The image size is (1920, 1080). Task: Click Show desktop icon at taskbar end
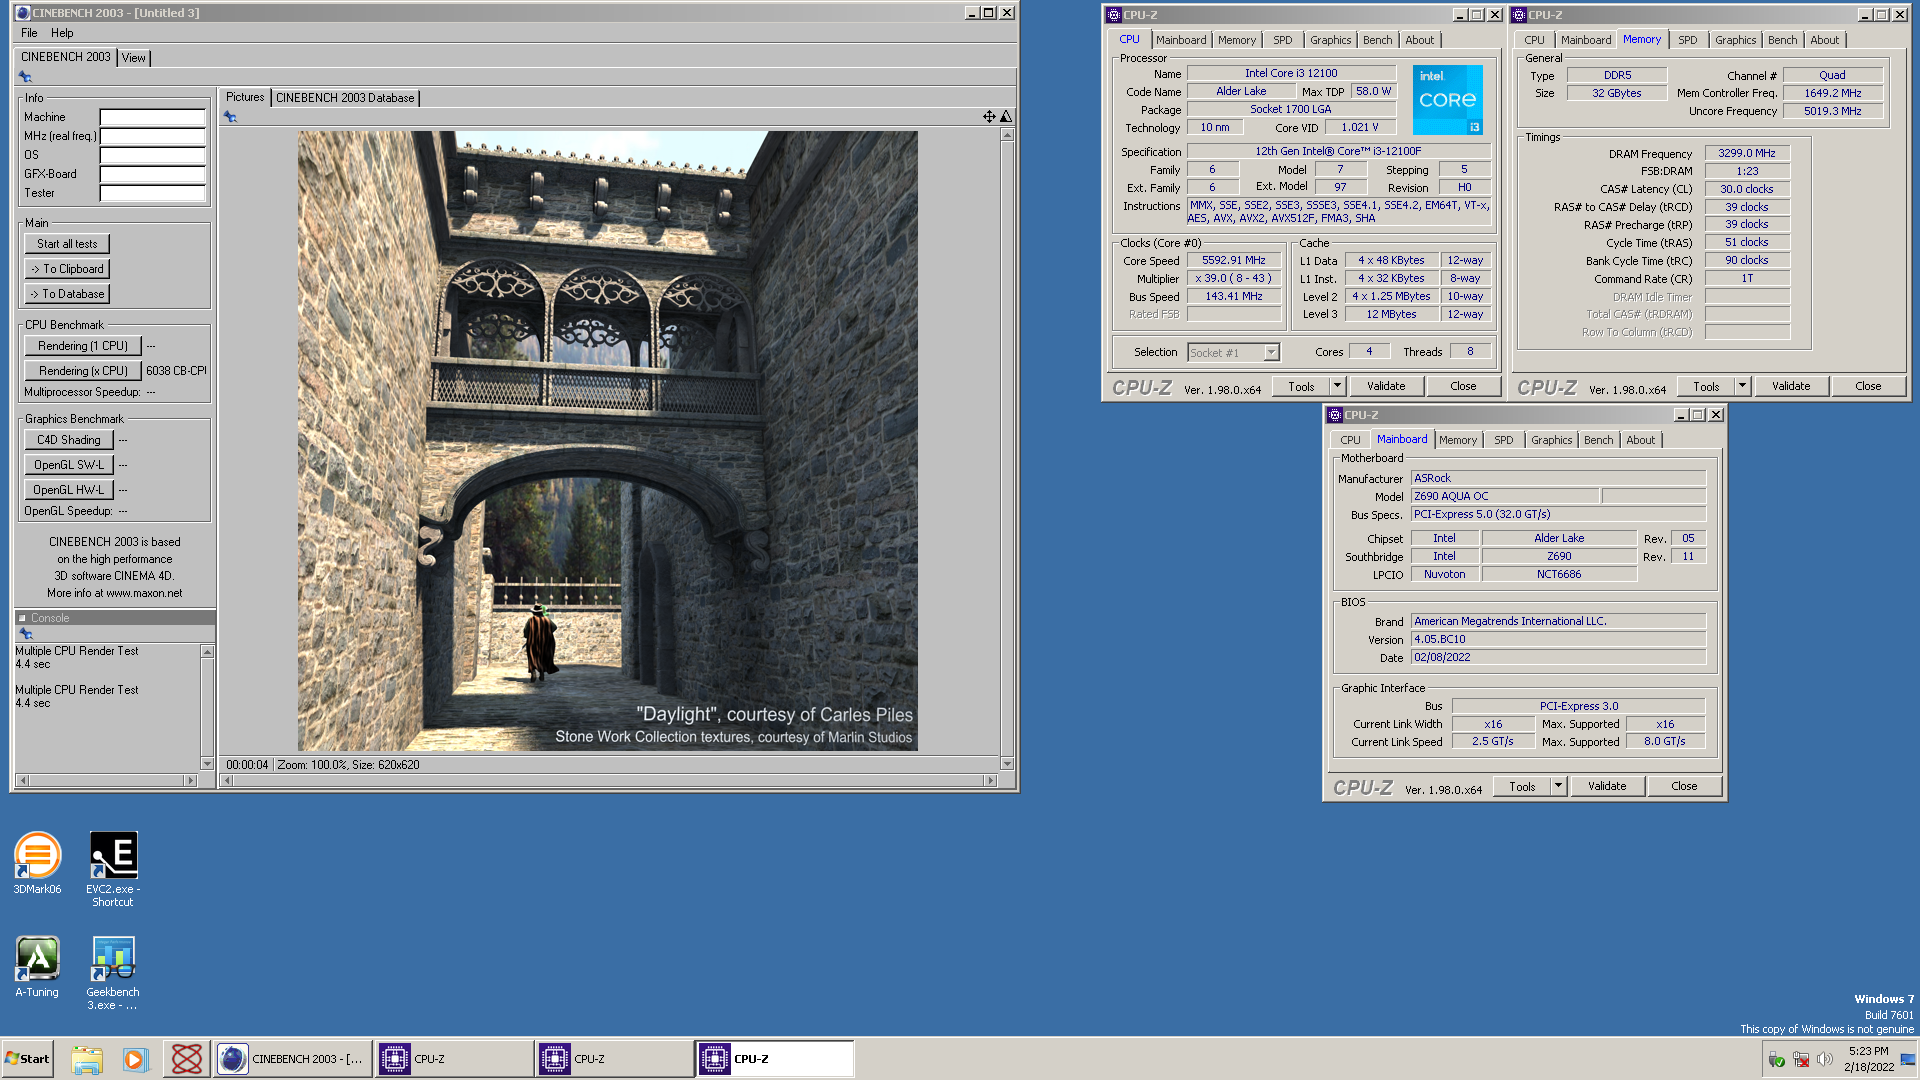tap(1907, 1059)
